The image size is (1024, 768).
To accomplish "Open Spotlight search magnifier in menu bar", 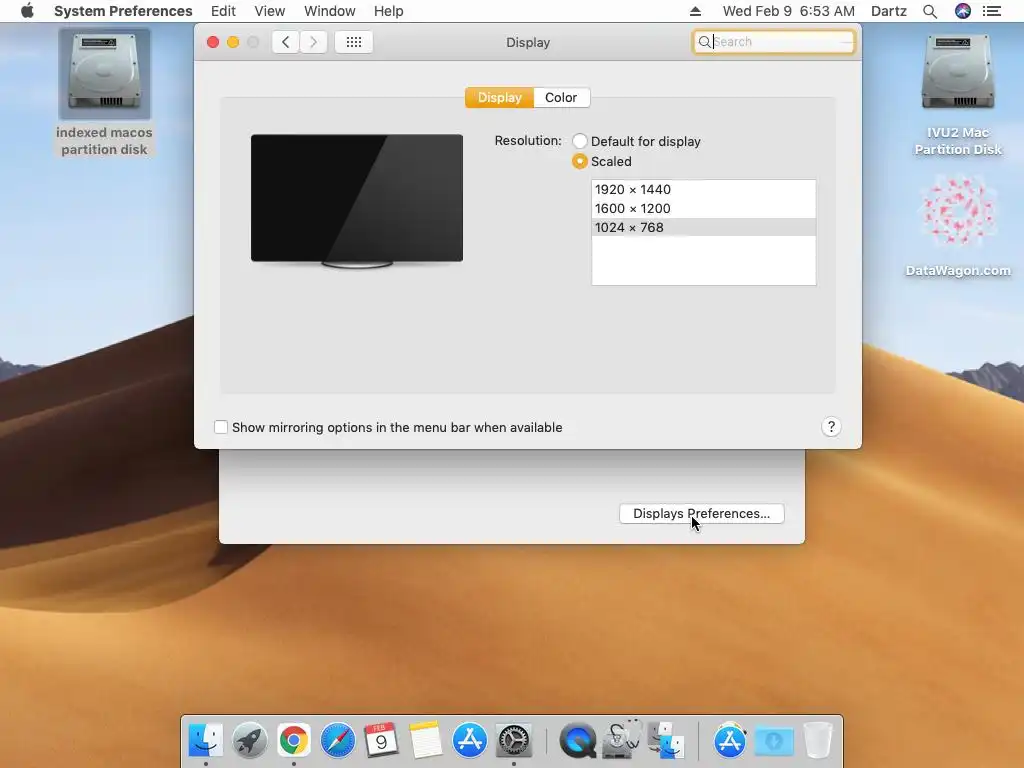I will tap(929, 11).
